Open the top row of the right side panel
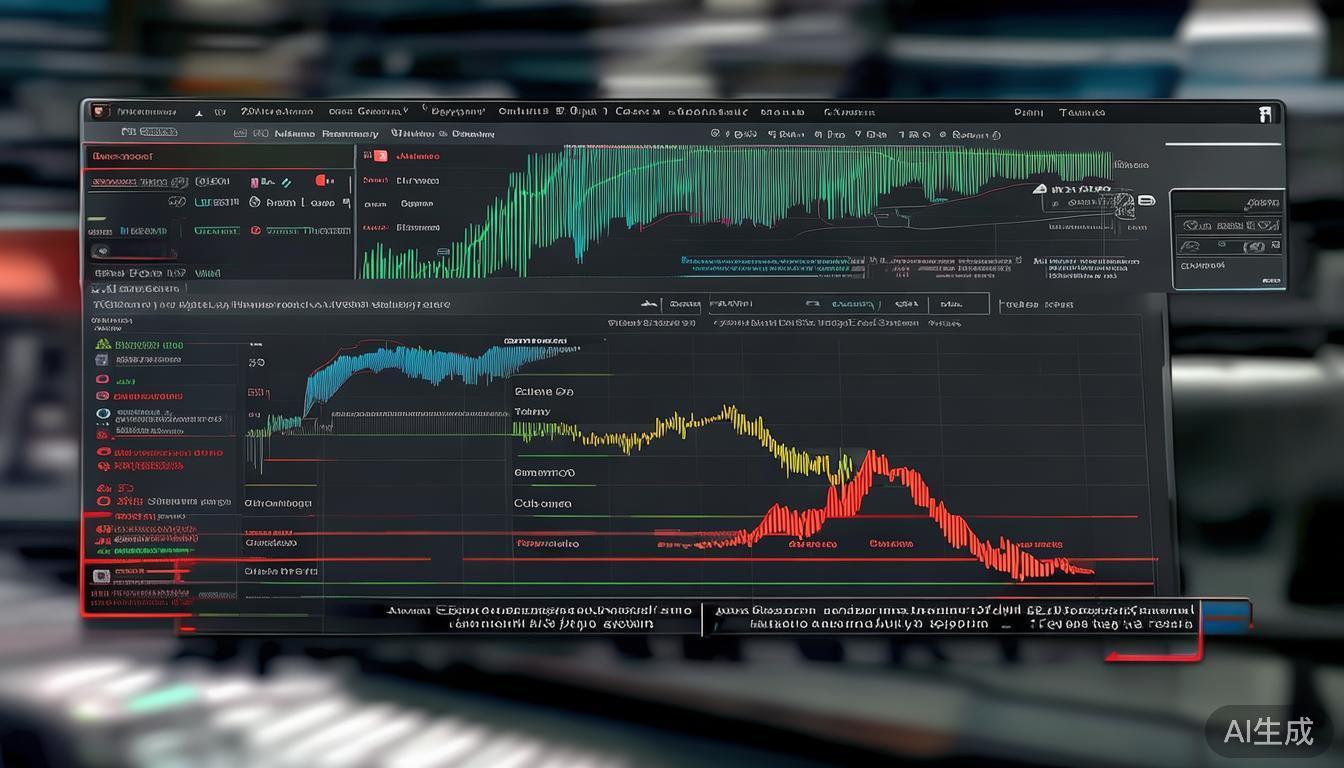Image resolution: width=1344 pixels, height=768 pixels. (1227, 203)
